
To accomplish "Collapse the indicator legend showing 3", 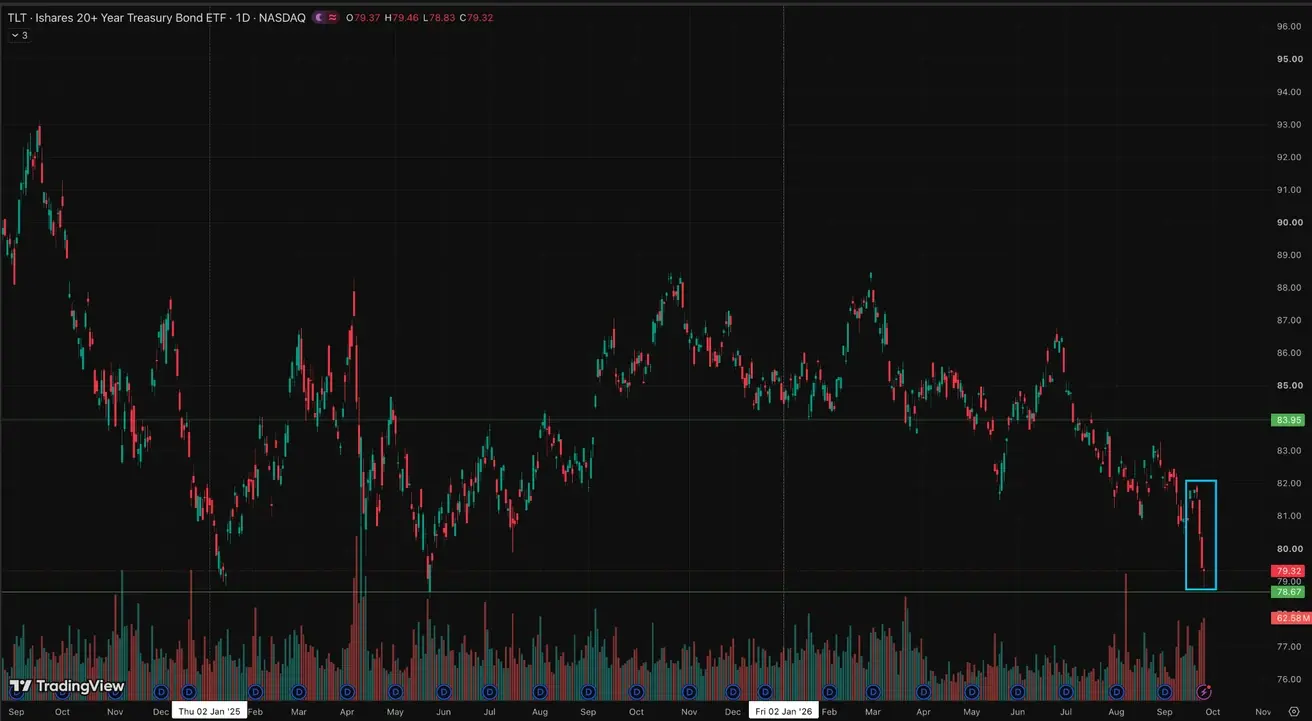I will [19, 35].
